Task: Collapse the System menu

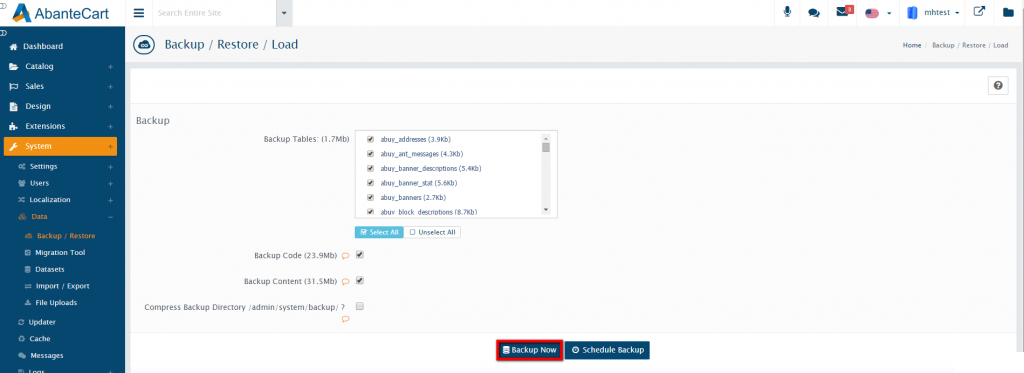Action: point(61,146)
